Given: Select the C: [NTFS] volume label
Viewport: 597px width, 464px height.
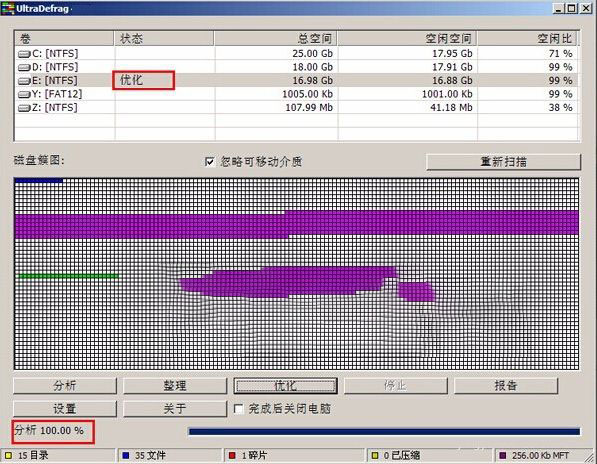Looking at the screenshot, I should click(x=55, y=54).
